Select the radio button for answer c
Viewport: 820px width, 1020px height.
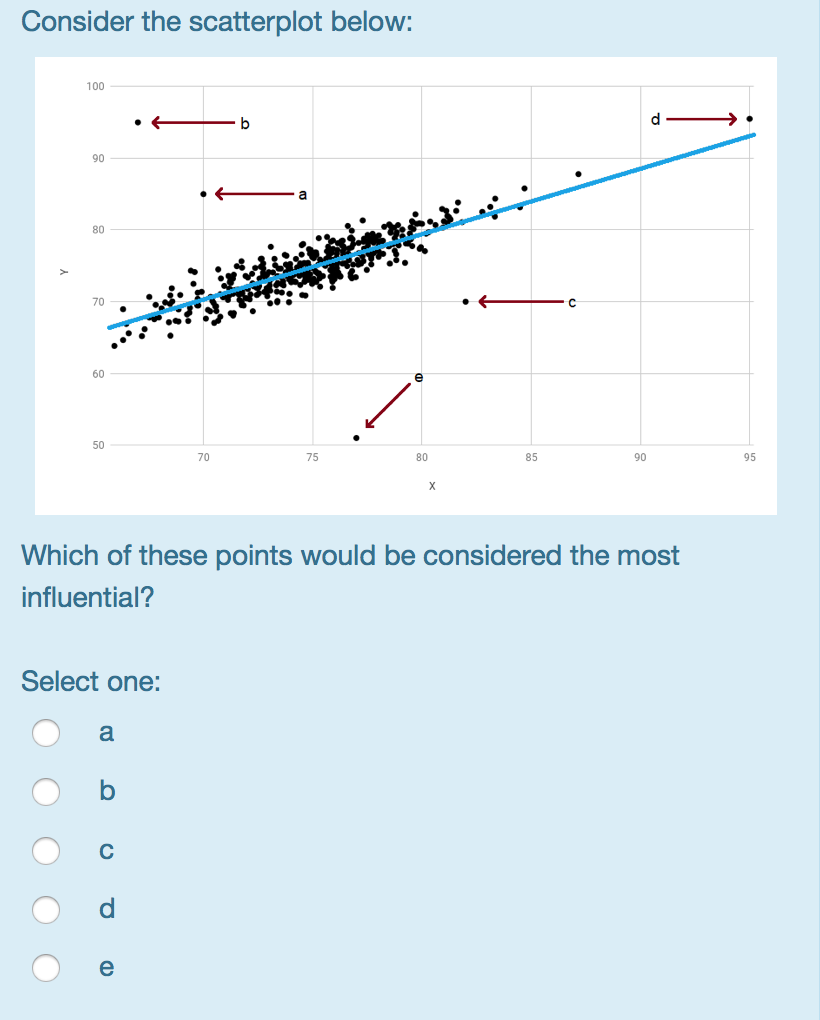45,851
